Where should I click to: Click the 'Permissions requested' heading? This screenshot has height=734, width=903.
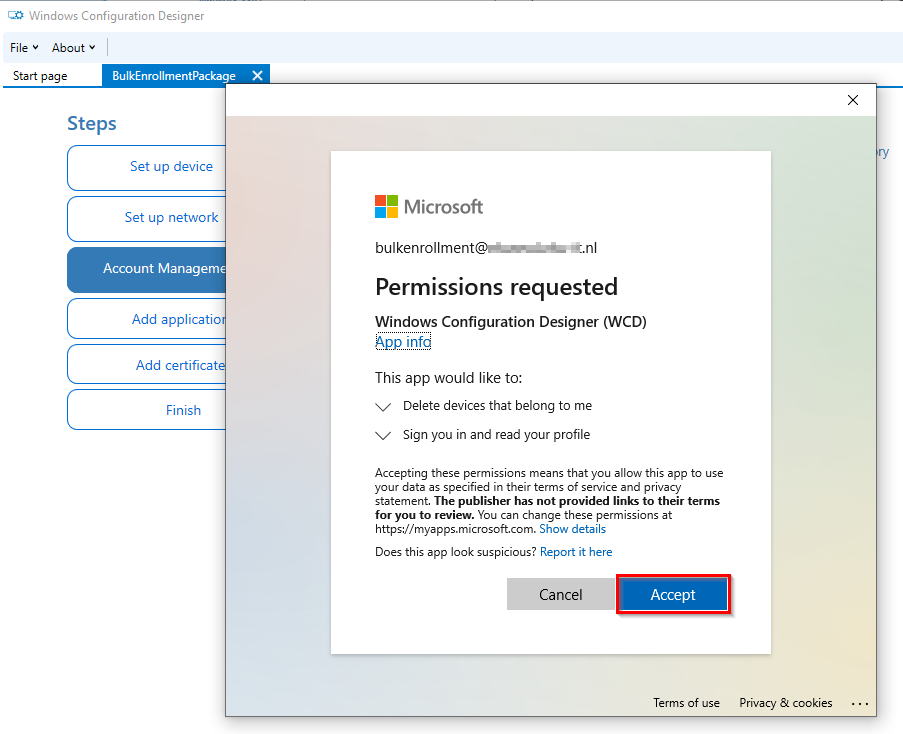click(x=496, y=287)
